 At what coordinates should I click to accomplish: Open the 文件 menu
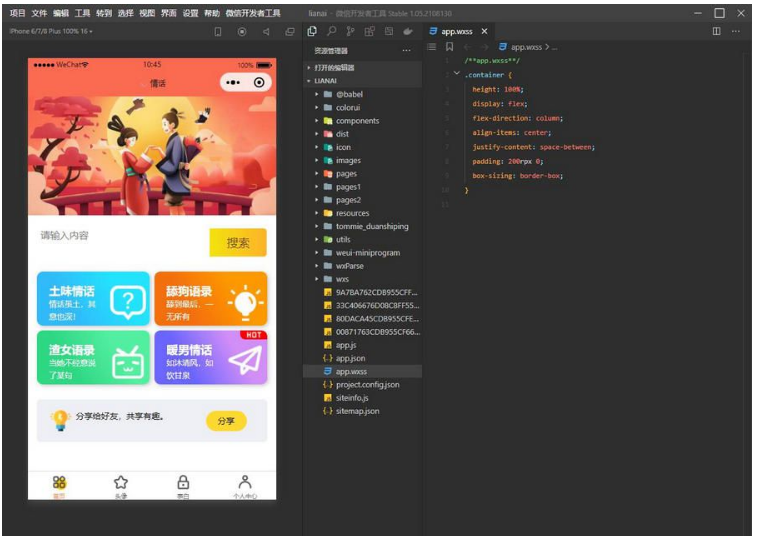[39, 13]
